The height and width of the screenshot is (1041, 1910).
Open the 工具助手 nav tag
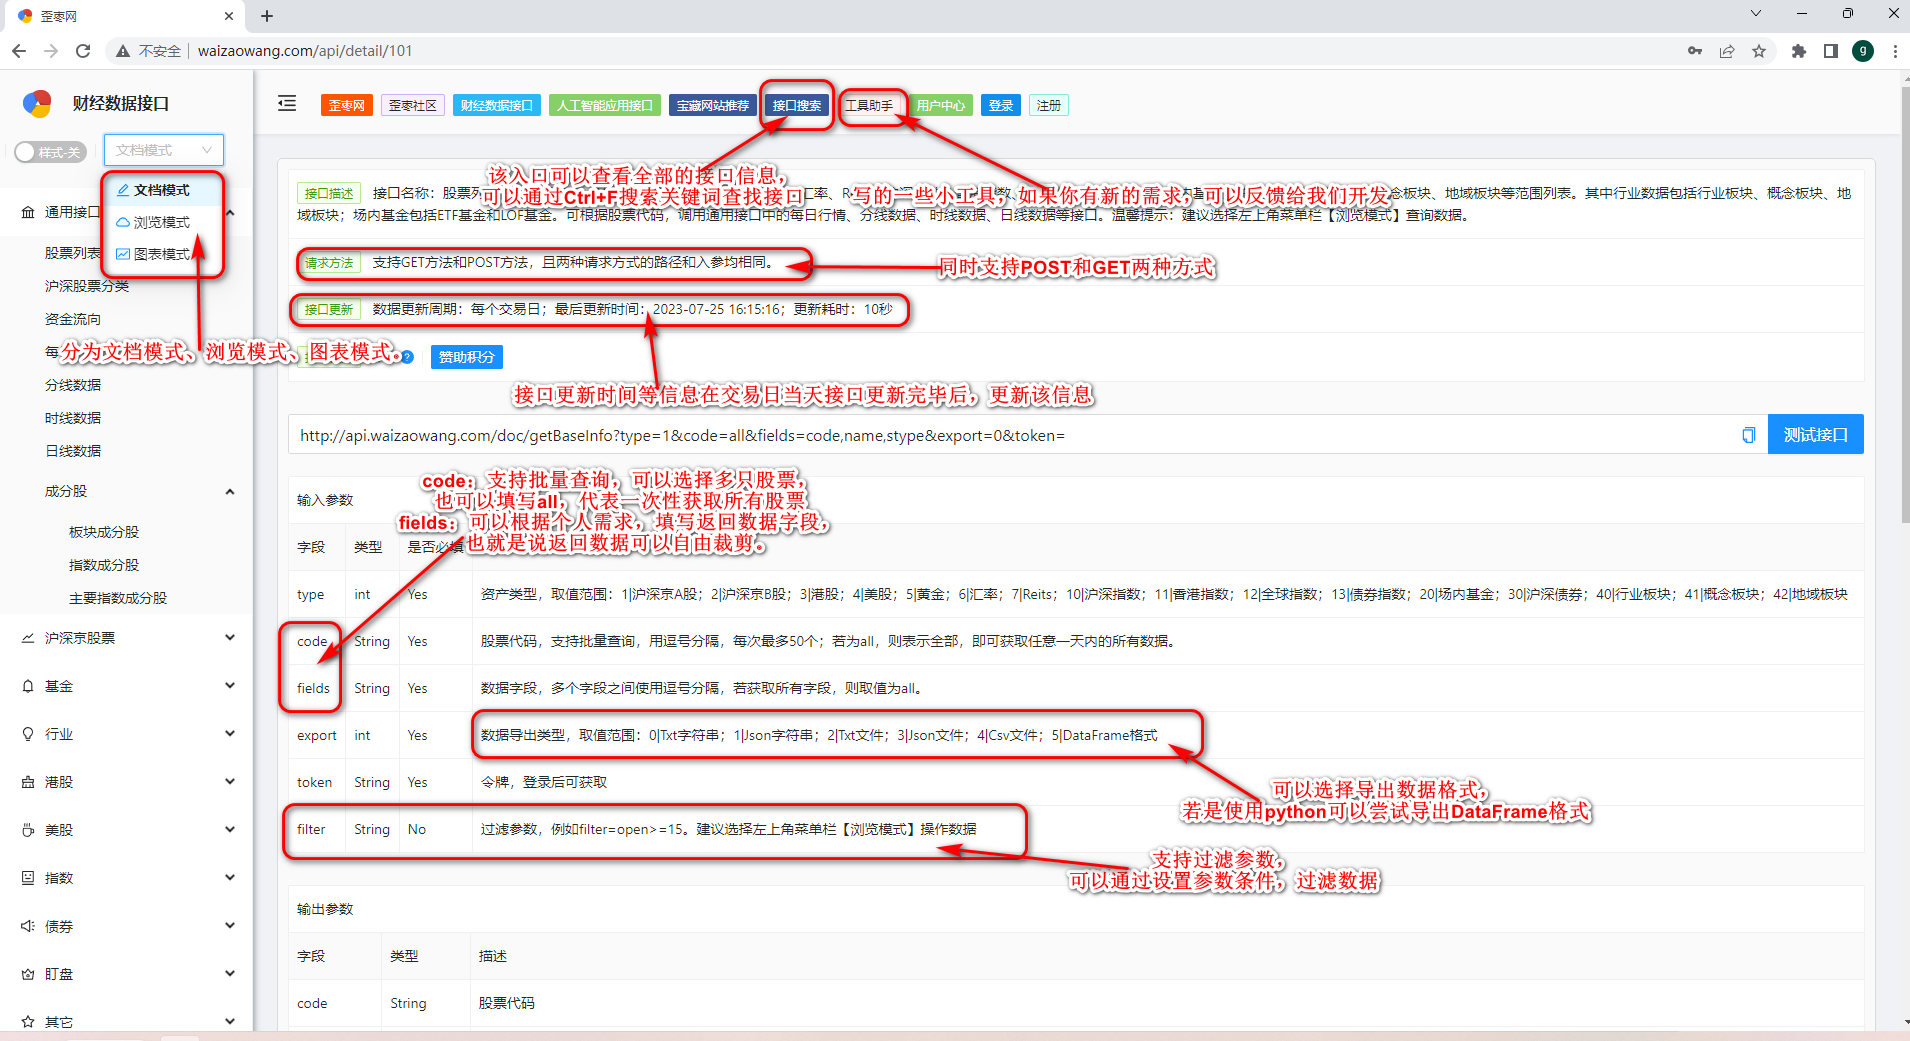pyautogui.click(x=869, y=105)
